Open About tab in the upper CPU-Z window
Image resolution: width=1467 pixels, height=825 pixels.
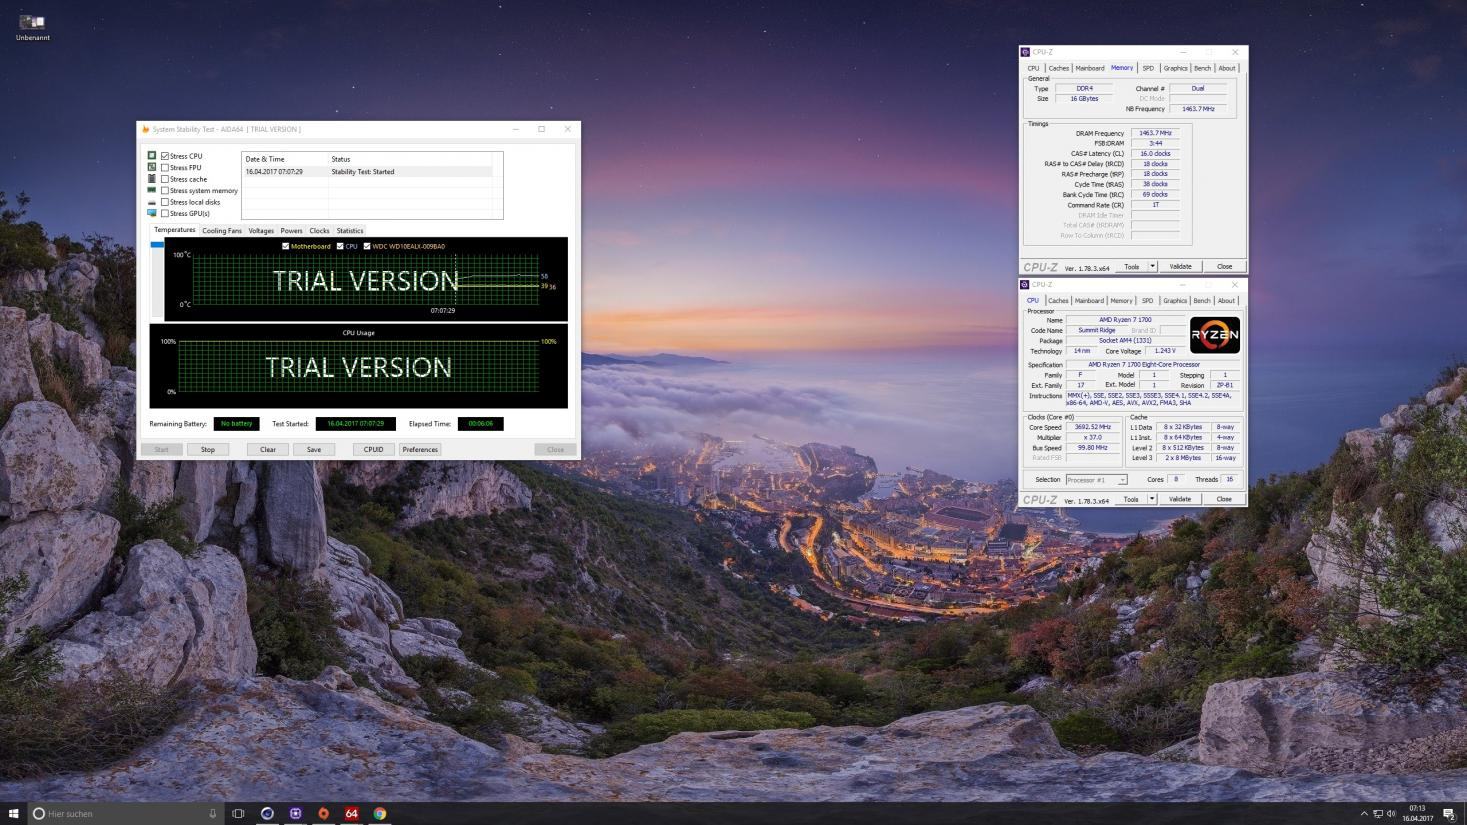[1226, 68]
